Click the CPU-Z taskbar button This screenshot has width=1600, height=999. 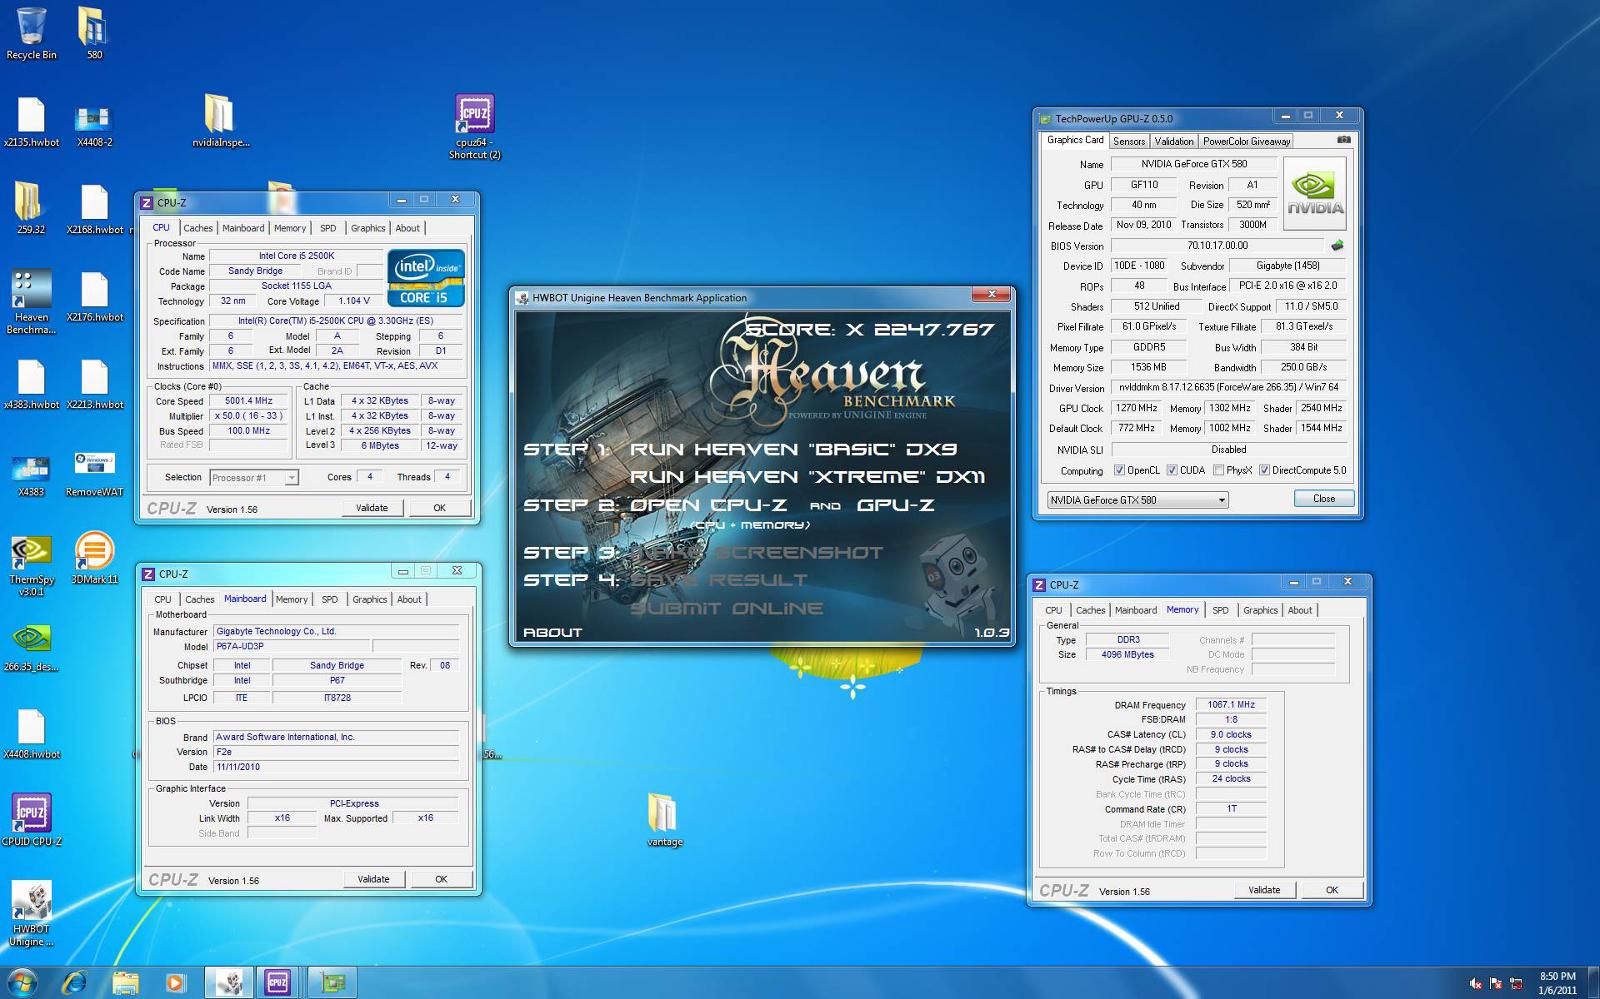(x=279, y=982)
